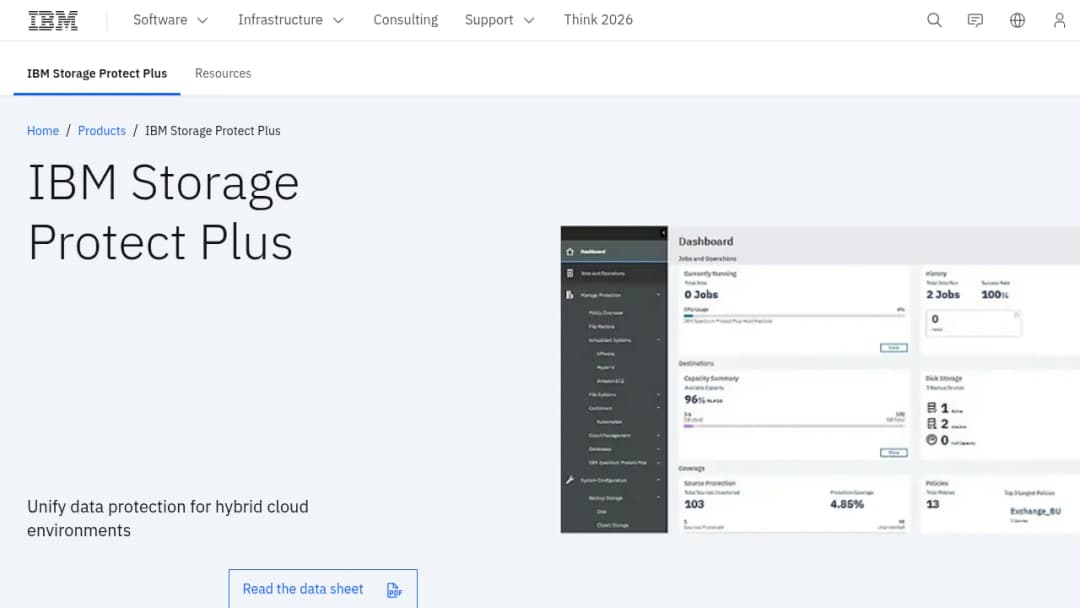Image resolution: width=1080 pixels, height=608 pixels.
Task: Expand the Software menu
Action: [x=170, y=20]
